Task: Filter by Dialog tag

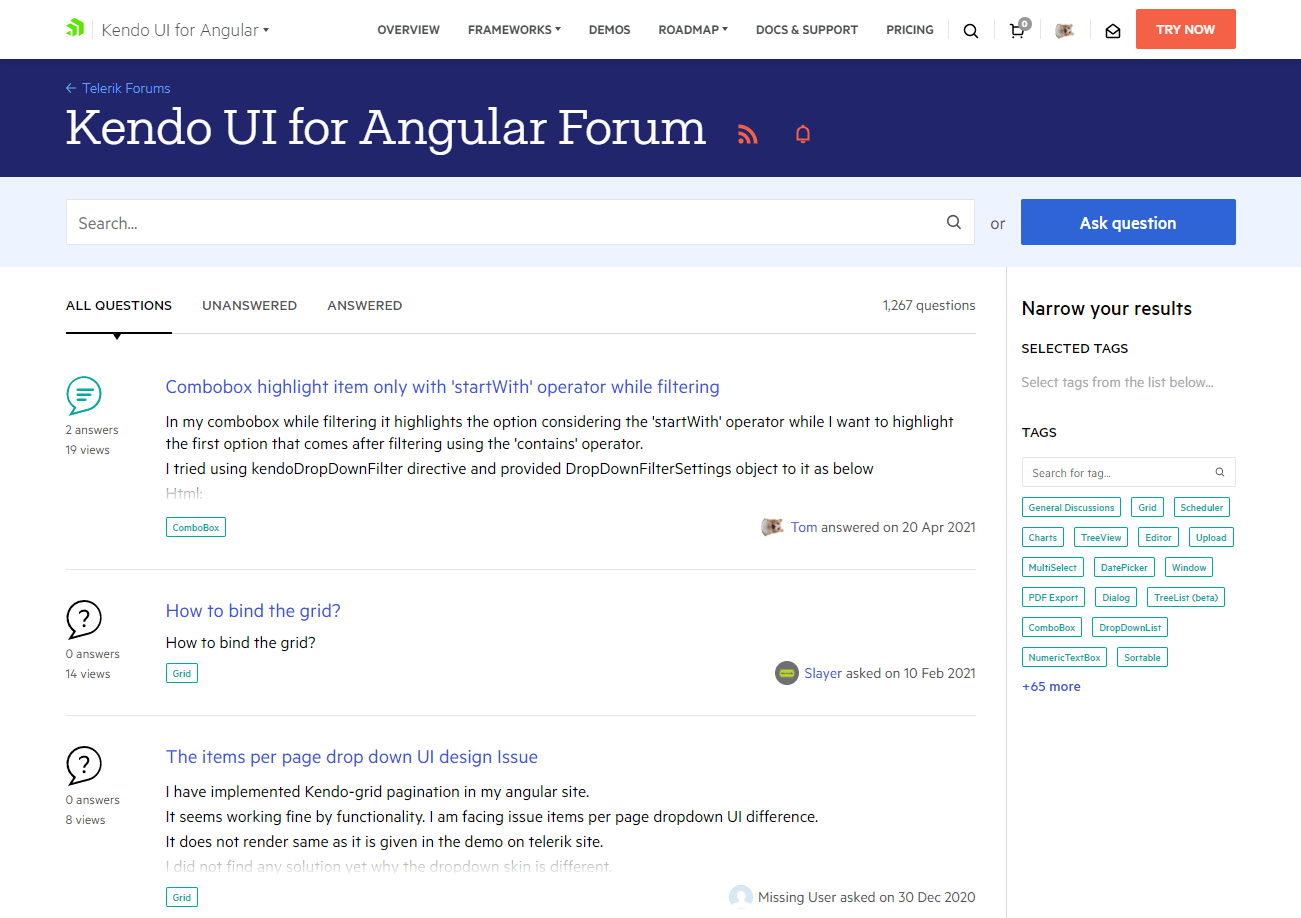Action: (x=1116, y=597)
